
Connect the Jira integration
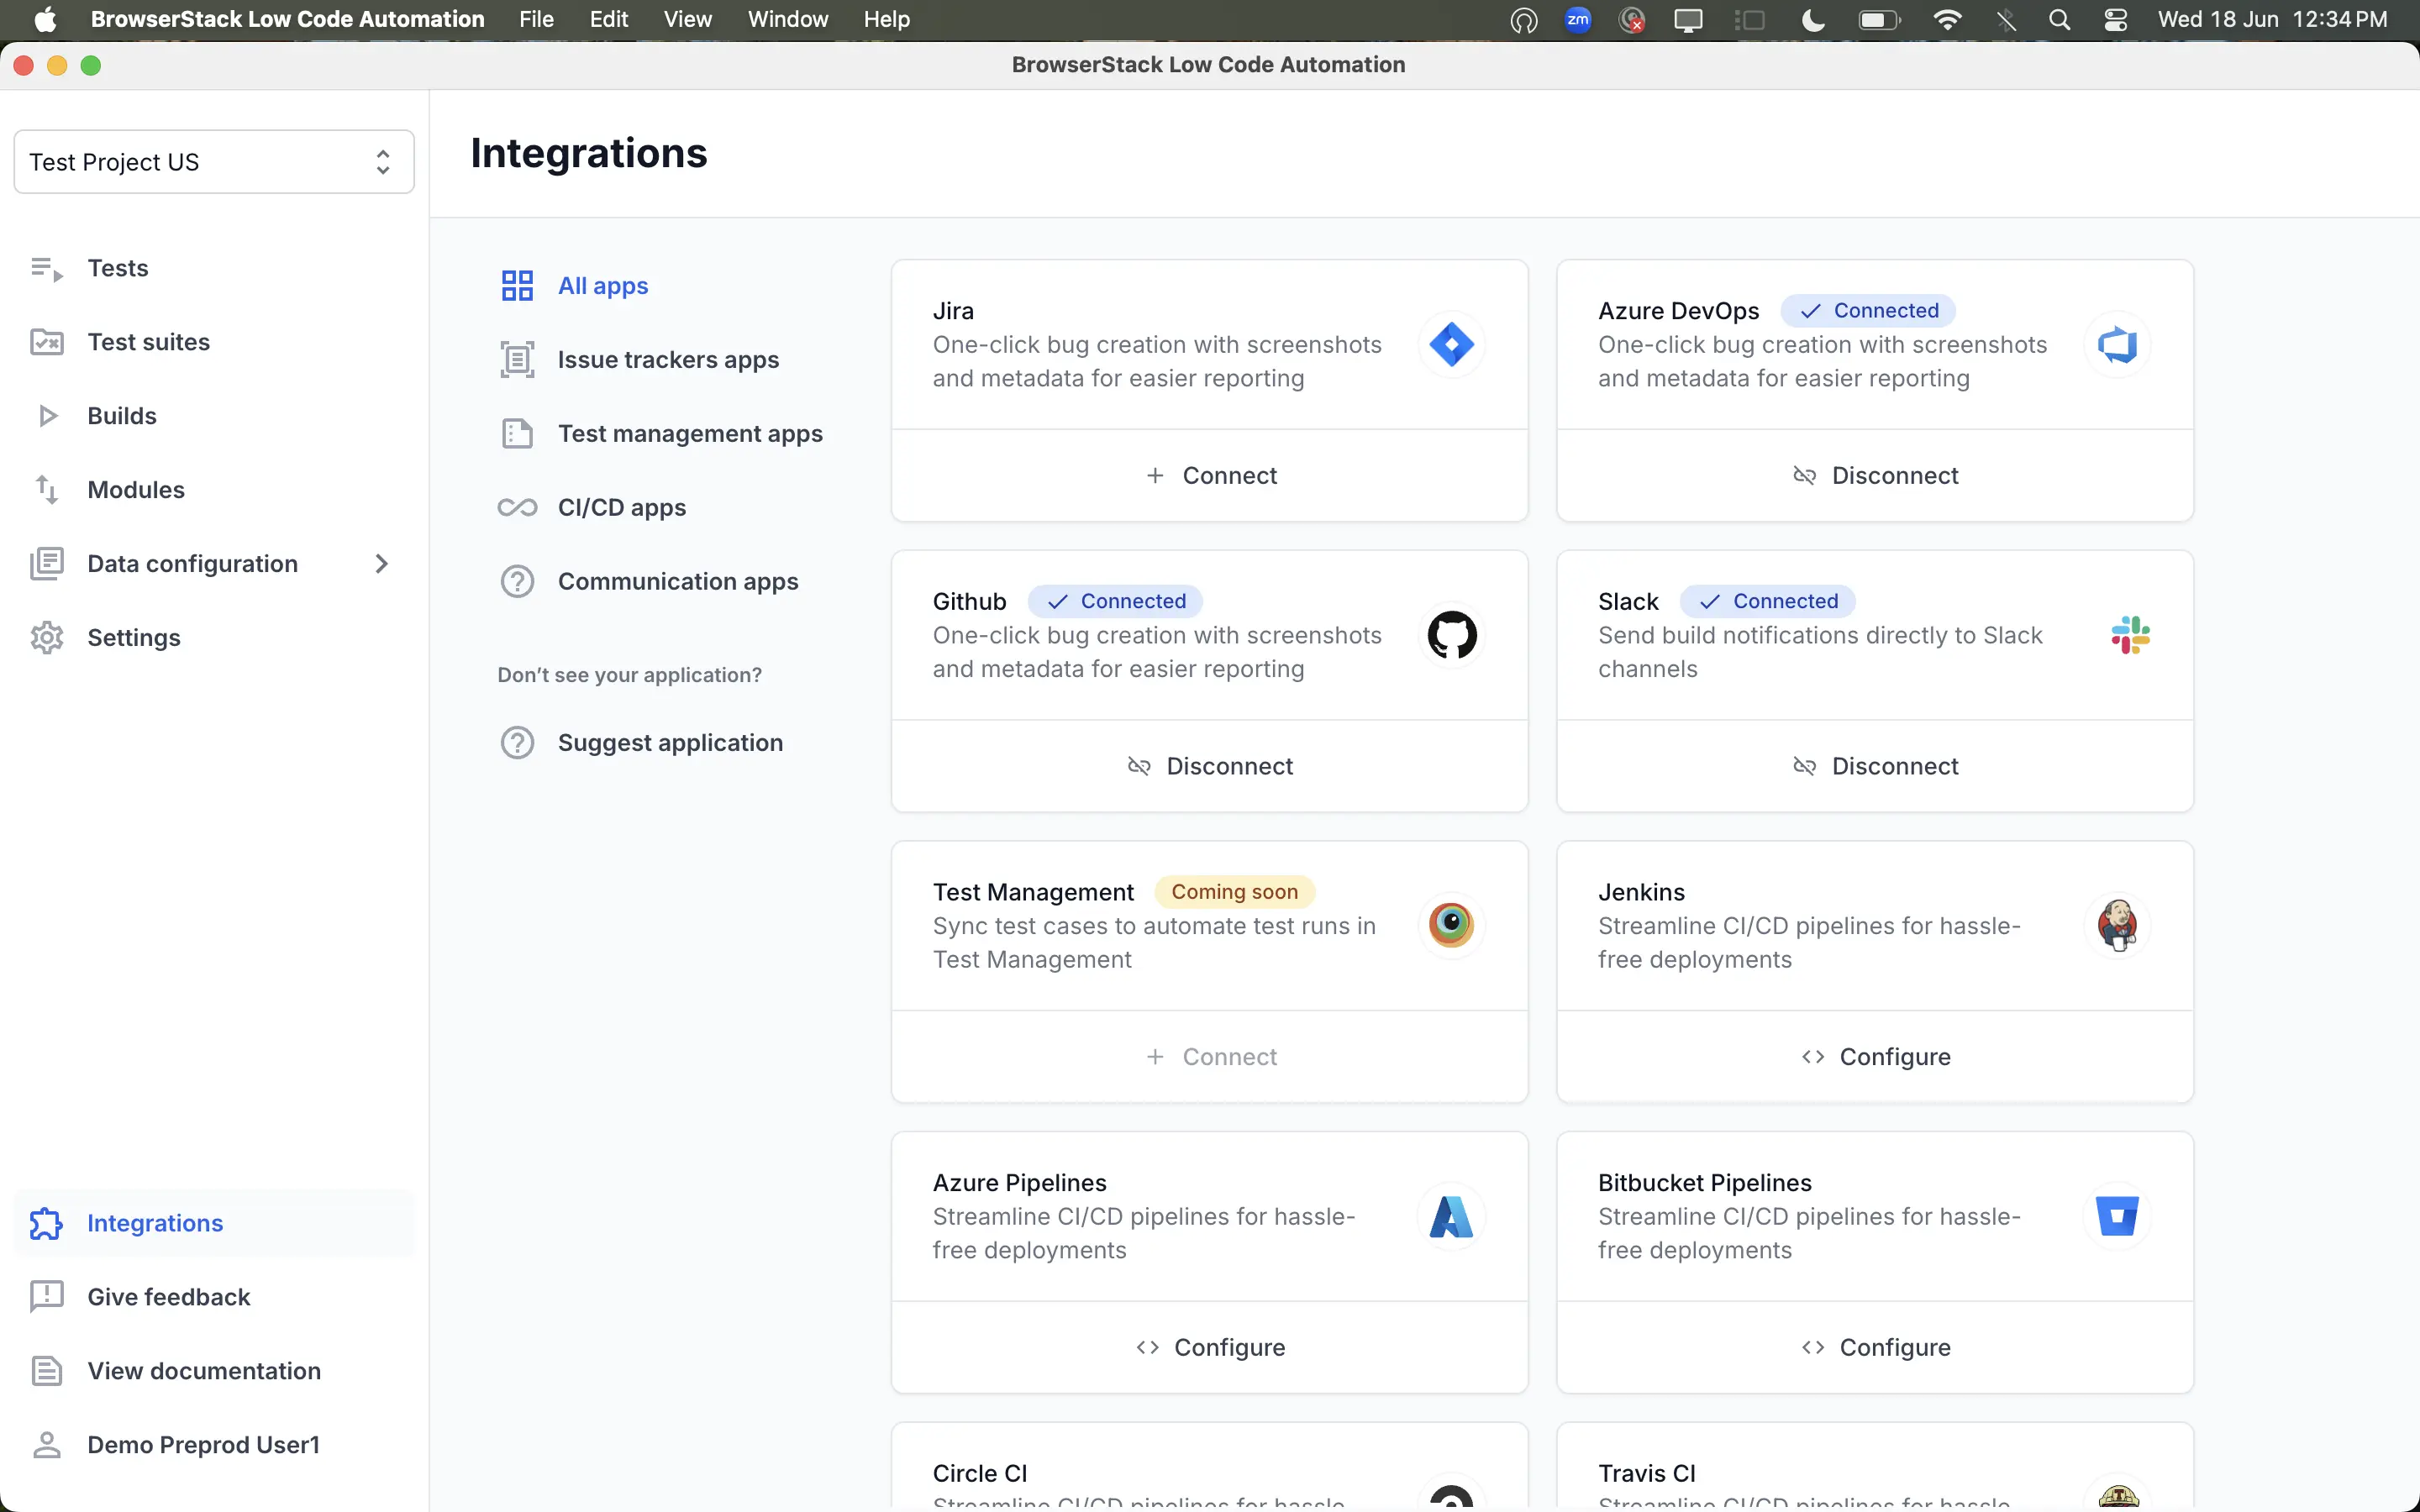pos(1210,476)
